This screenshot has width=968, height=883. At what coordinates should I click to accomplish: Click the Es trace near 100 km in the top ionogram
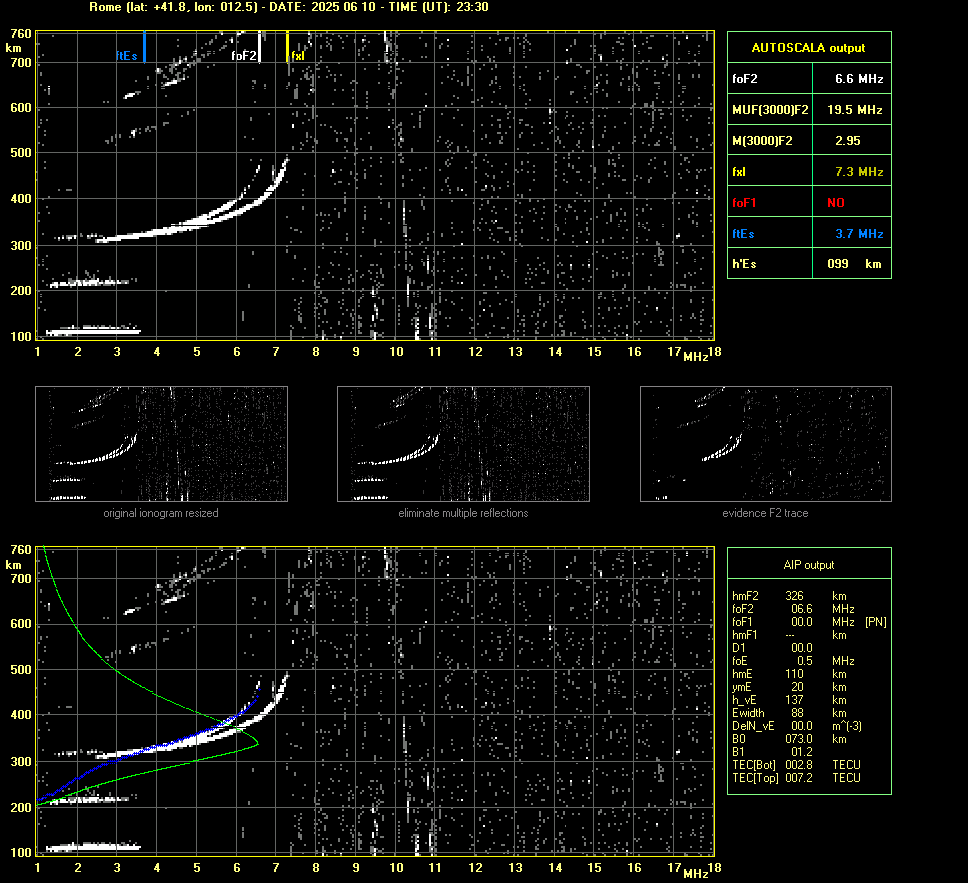click(93, 332)
